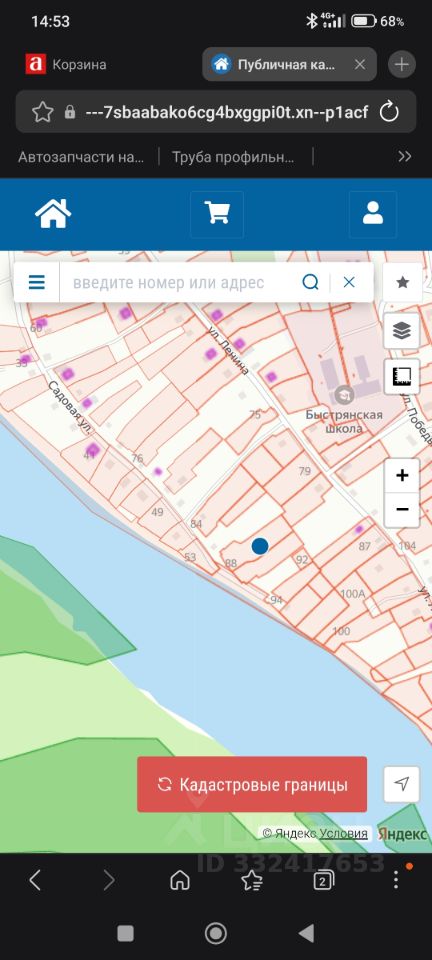Open the hamburger menu in search bar
This screenshot has width=432, height=960.
point(37,282)
